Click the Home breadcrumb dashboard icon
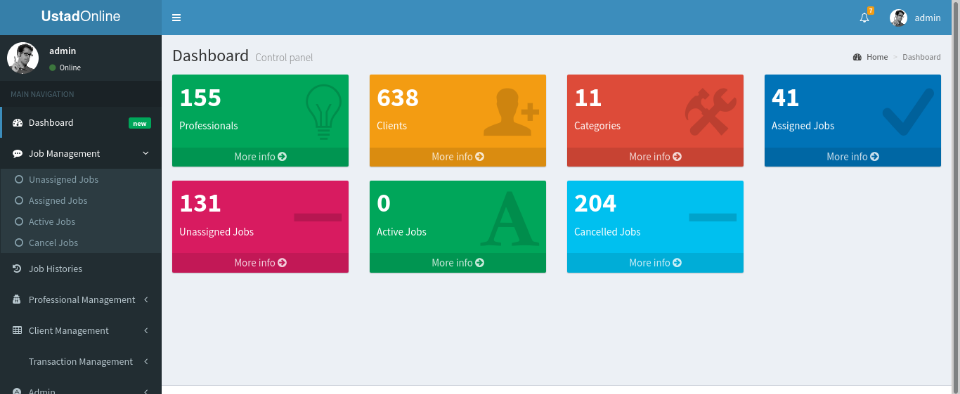This screenshot has width=960, height=394. 857,57
